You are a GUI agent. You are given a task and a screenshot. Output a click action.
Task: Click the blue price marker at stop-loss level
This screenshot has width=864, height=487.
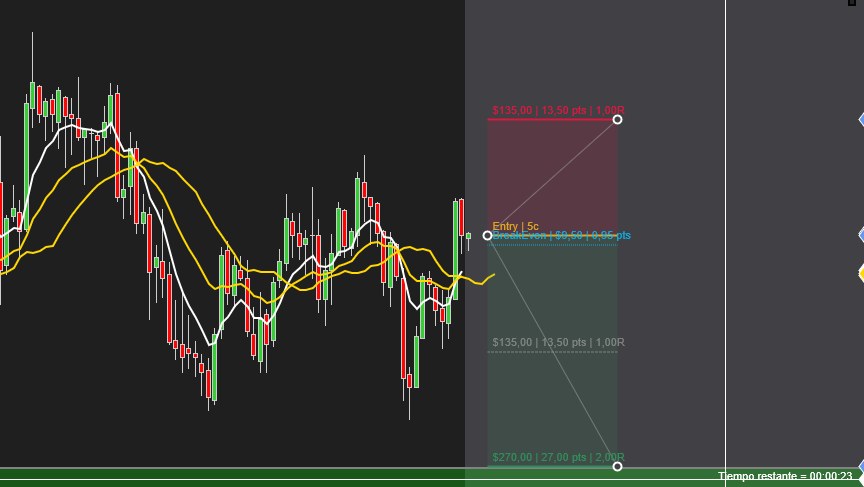pos(861,120)
